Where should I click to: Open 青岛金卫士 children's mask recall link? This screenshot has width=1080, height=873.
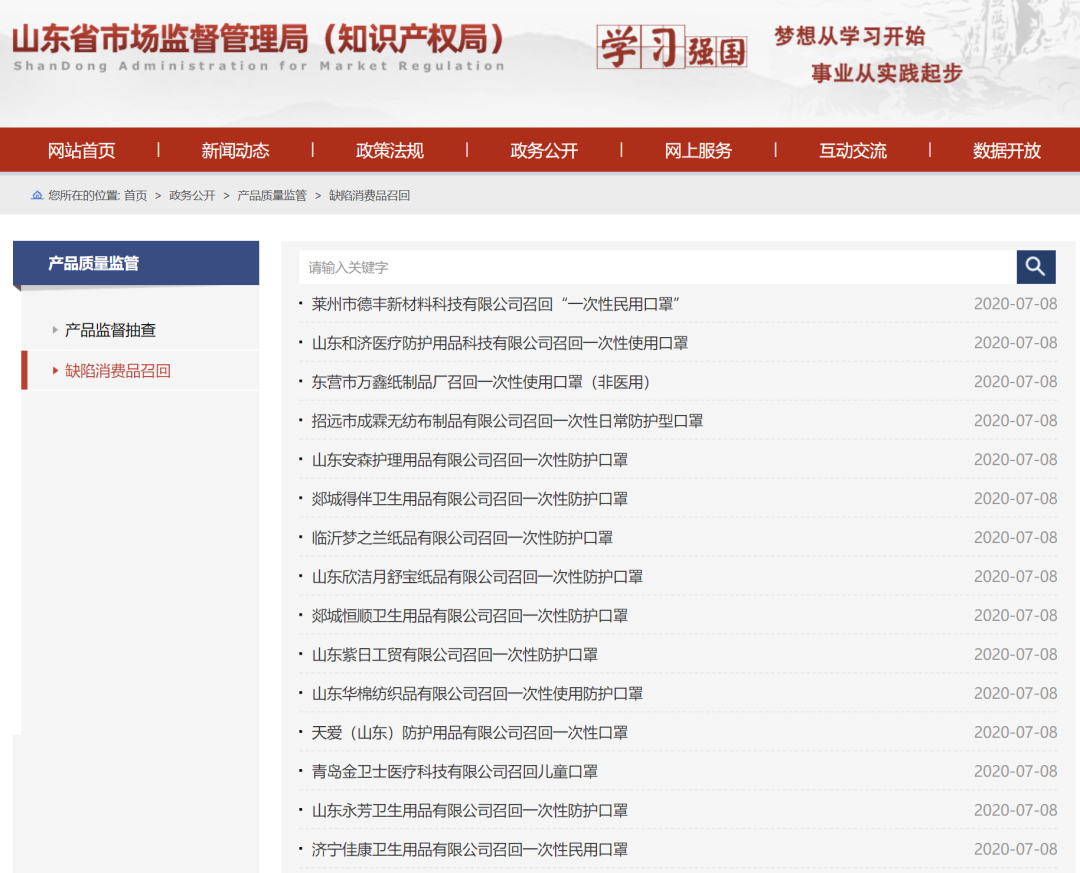[x=454, y=772]
